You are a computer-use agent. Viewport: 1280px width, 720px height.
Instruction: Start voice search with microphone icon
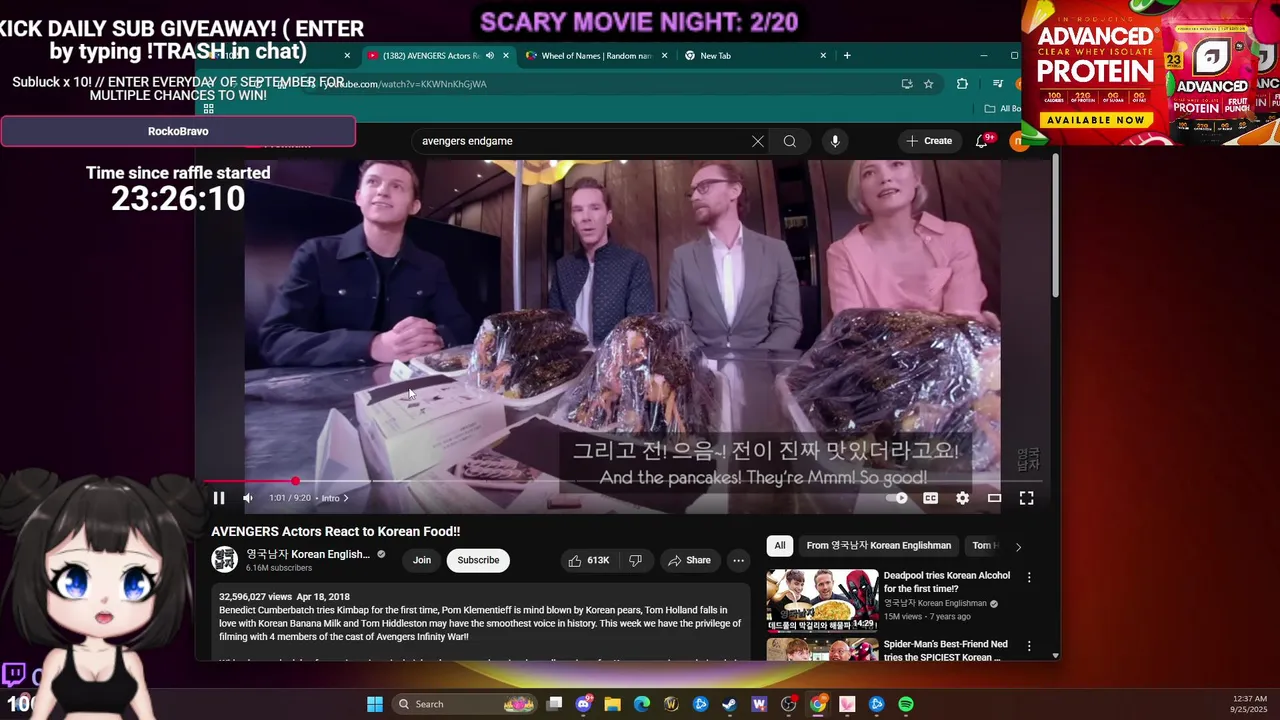835,141
